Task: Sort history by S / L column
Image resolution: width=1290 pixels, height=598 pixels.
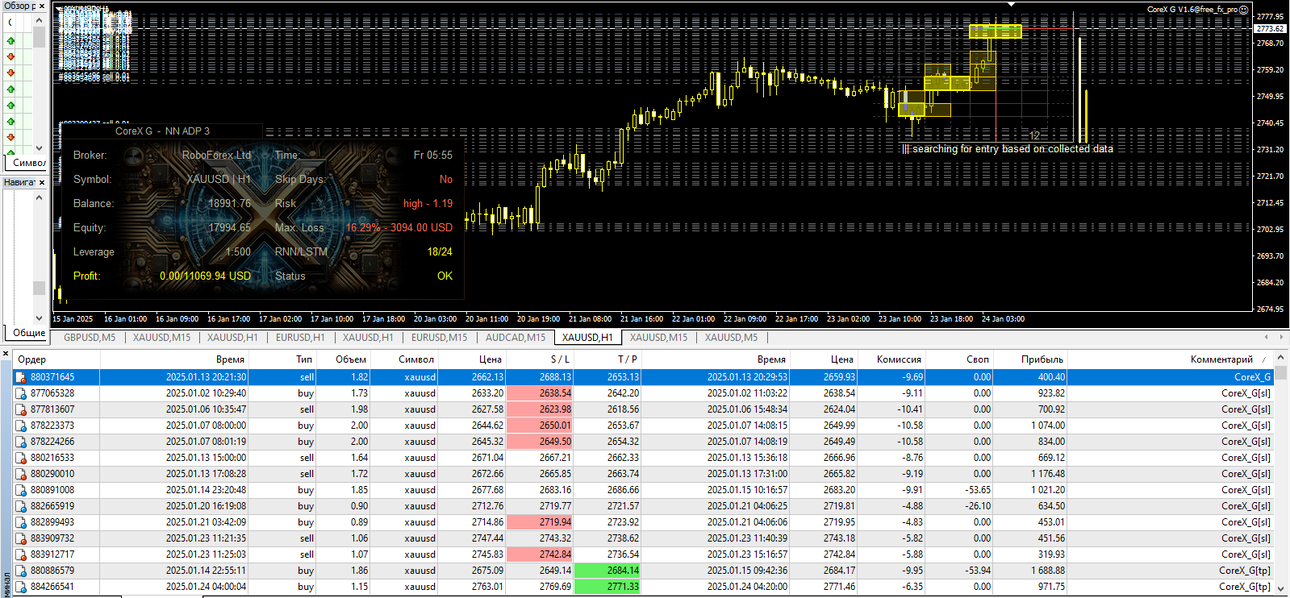Action: 541,359
